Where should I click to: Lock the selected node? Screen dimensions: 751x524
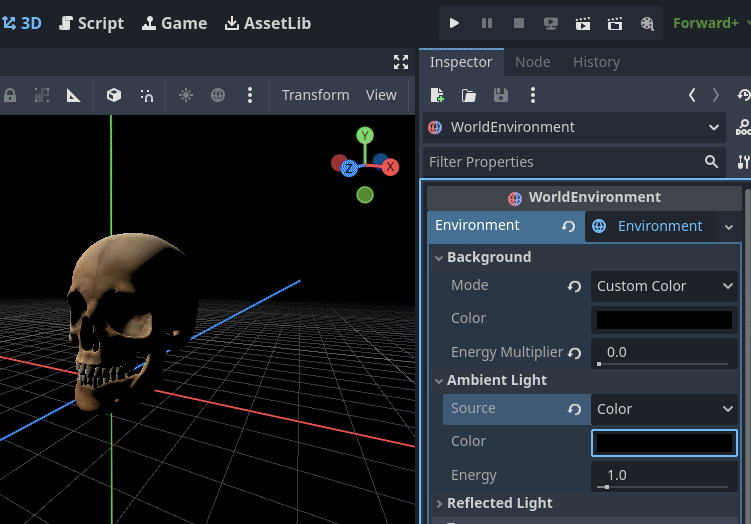coord(10,95)
